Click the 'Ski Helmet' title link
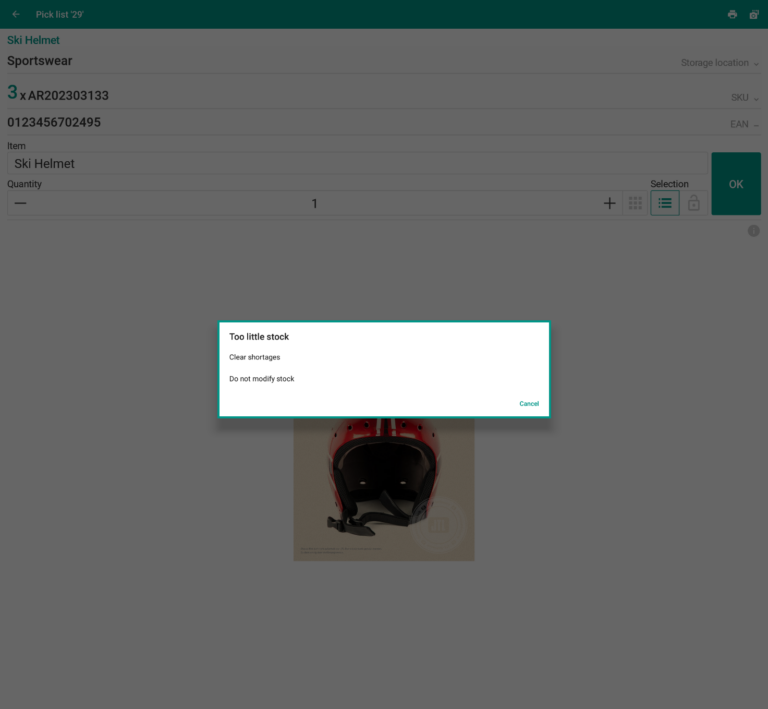 pyautogui.click(x=34, y=40)
